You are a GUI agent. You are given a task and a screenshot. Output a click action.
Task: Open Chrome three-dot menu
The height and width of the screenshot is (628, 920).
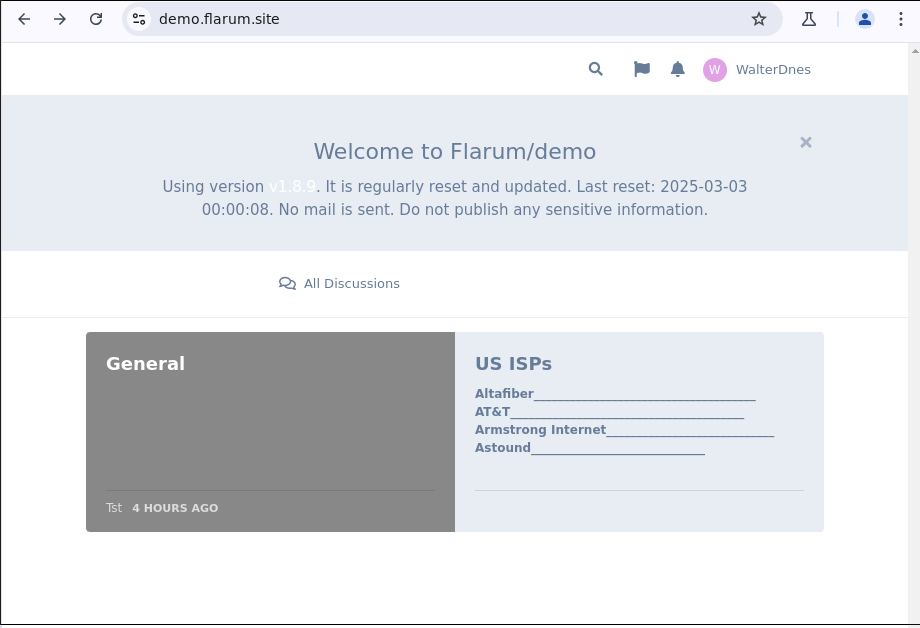pos(901,19)
